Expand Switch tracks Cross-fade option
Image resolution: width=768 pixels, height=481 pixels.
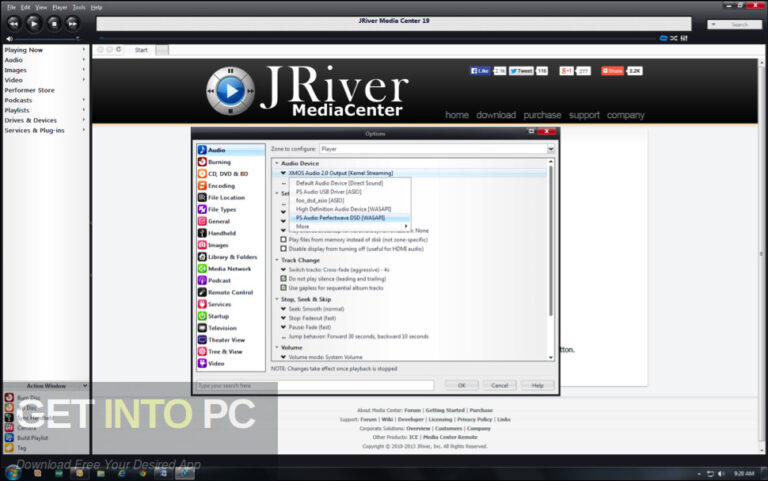(x=283, y=269)
